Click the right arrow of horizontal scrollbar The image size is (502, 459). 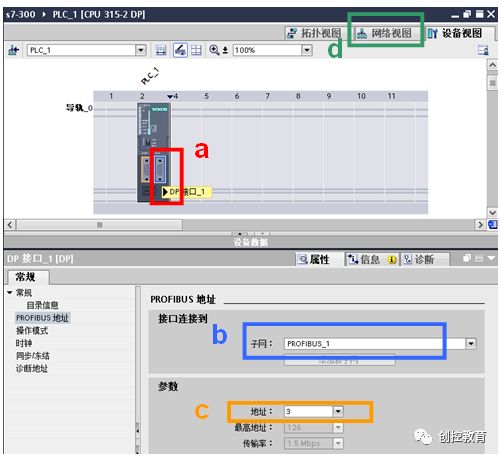[480, 225]
